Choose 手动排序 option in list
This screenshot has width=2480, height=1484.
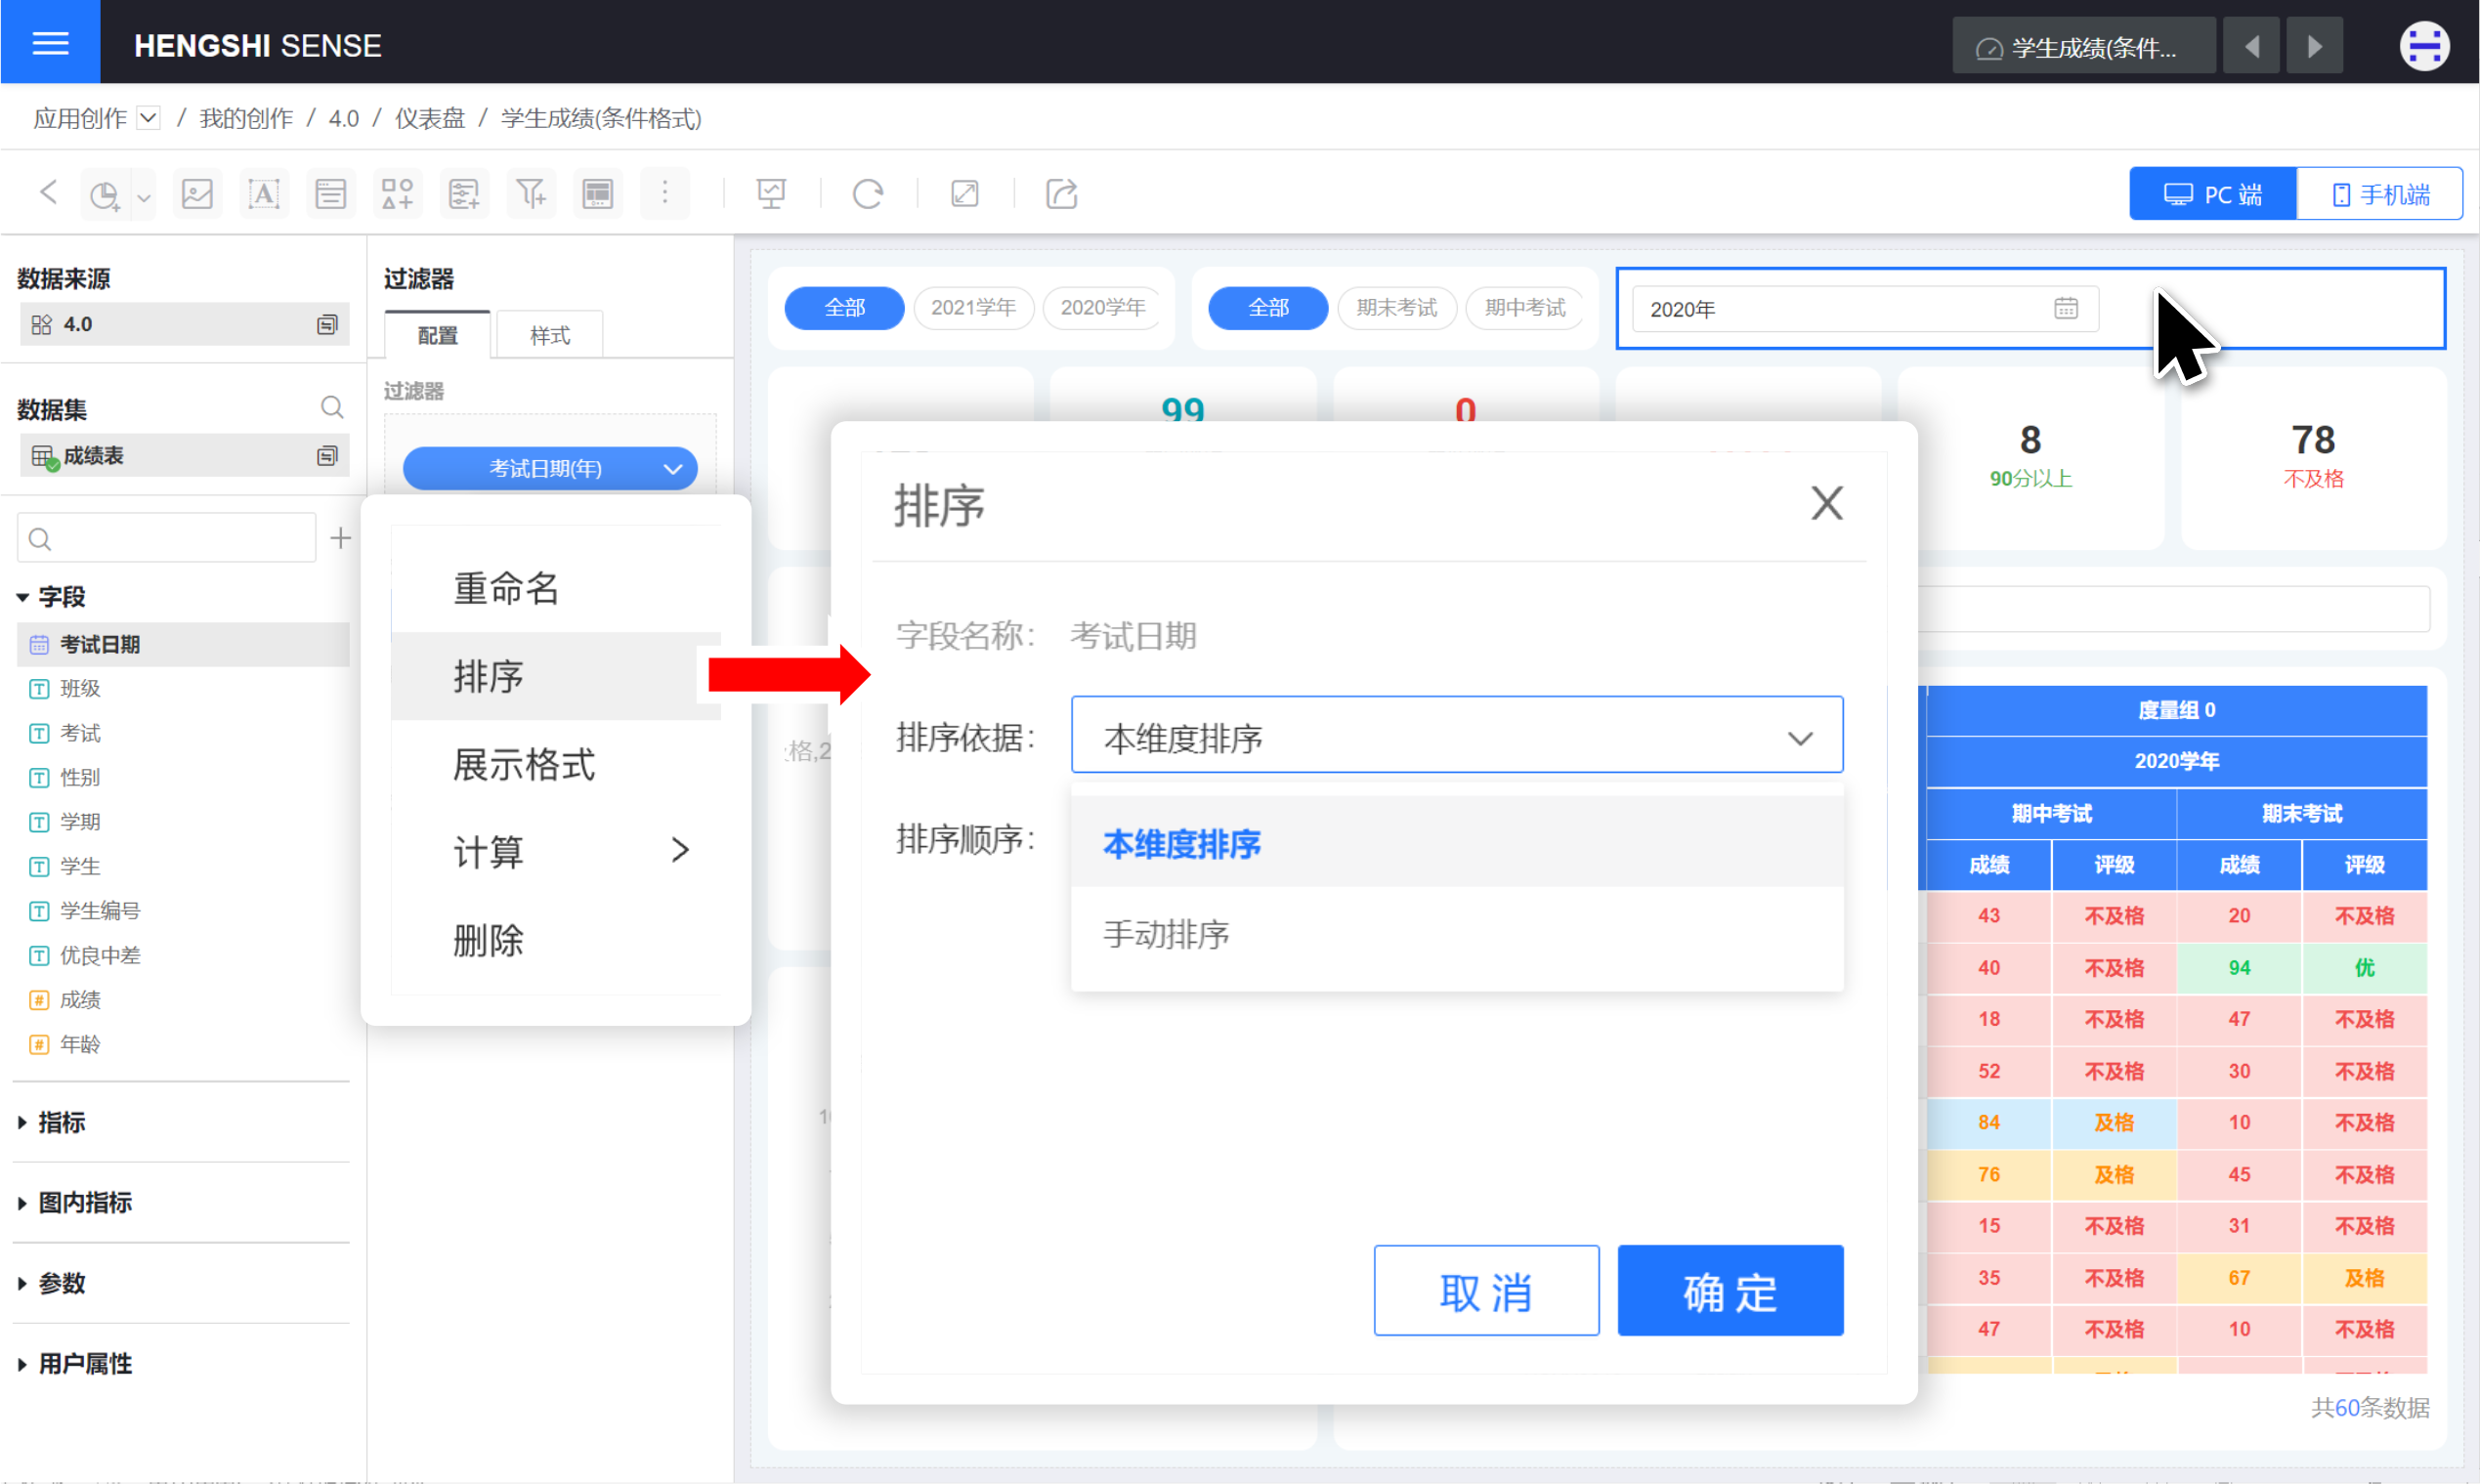1166,935
